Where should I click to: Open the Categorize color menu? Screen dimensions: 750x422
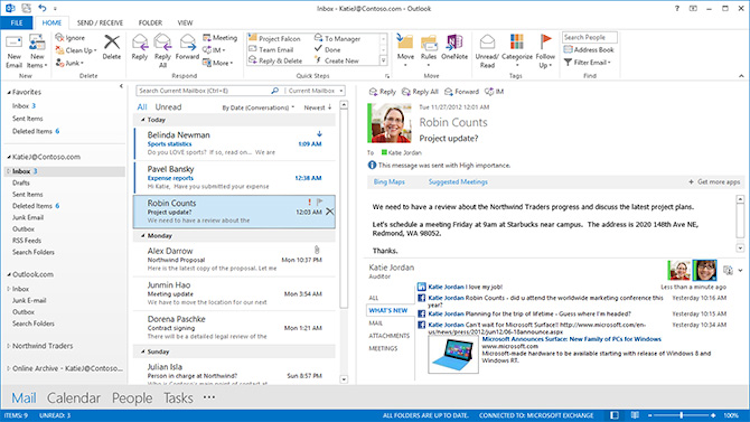517,50
